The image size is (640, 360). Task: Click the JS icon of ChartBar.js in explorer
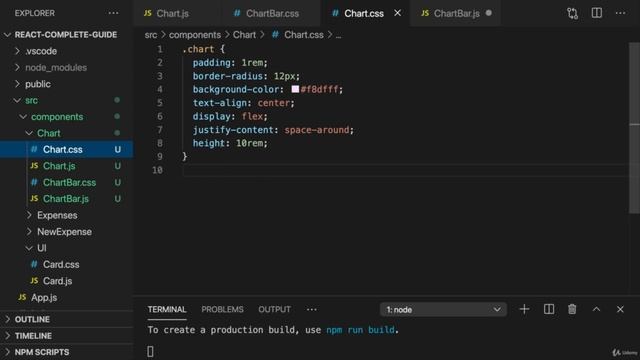[34, 198]
